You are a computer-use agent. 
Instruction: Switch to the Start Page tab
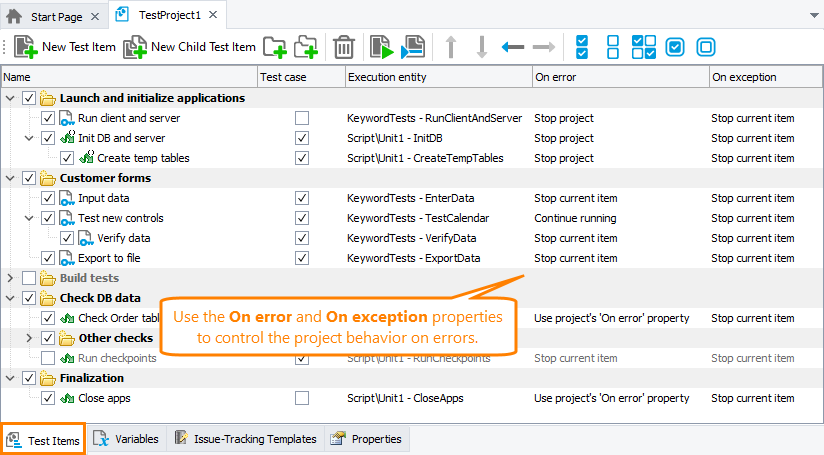click(x=56, y=17)
